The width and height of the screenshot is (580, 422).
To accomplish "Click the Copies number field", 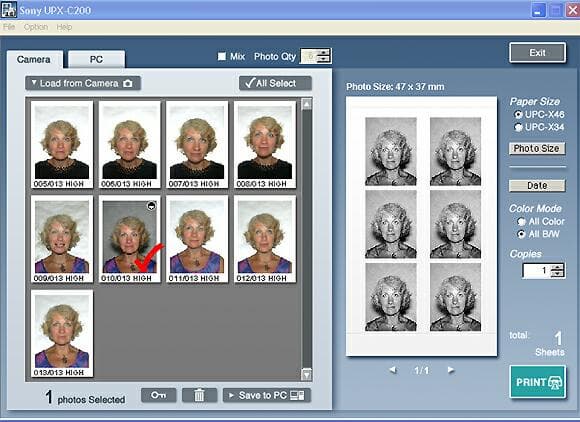I will tap(536, 270).
